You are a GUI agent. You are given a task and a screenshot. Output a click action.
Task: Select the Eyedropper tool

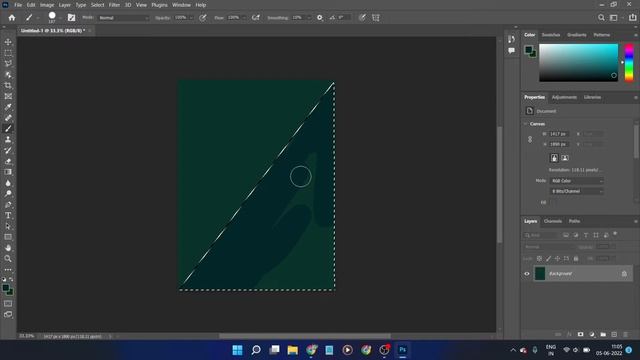point(8,107)
